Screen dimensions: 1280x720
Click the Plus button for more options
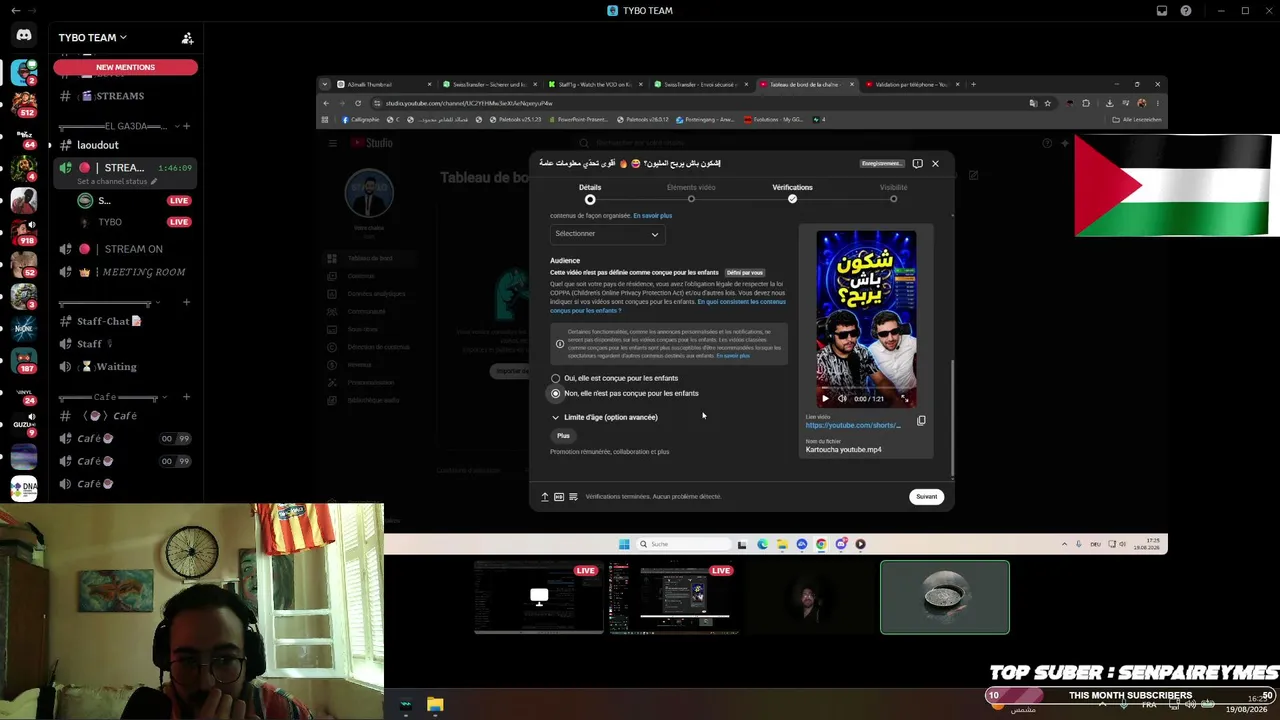pos(563,436)
